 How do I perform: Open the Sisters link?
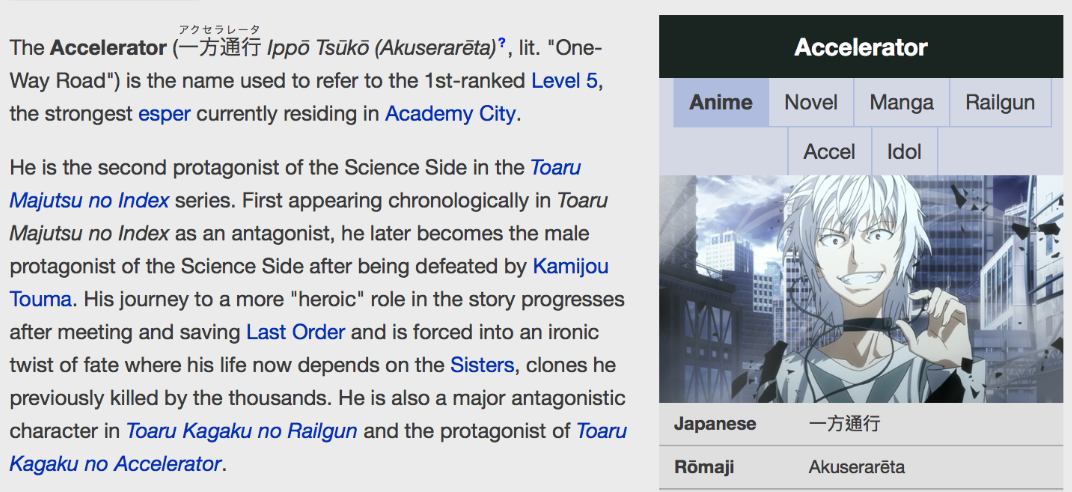482,365
